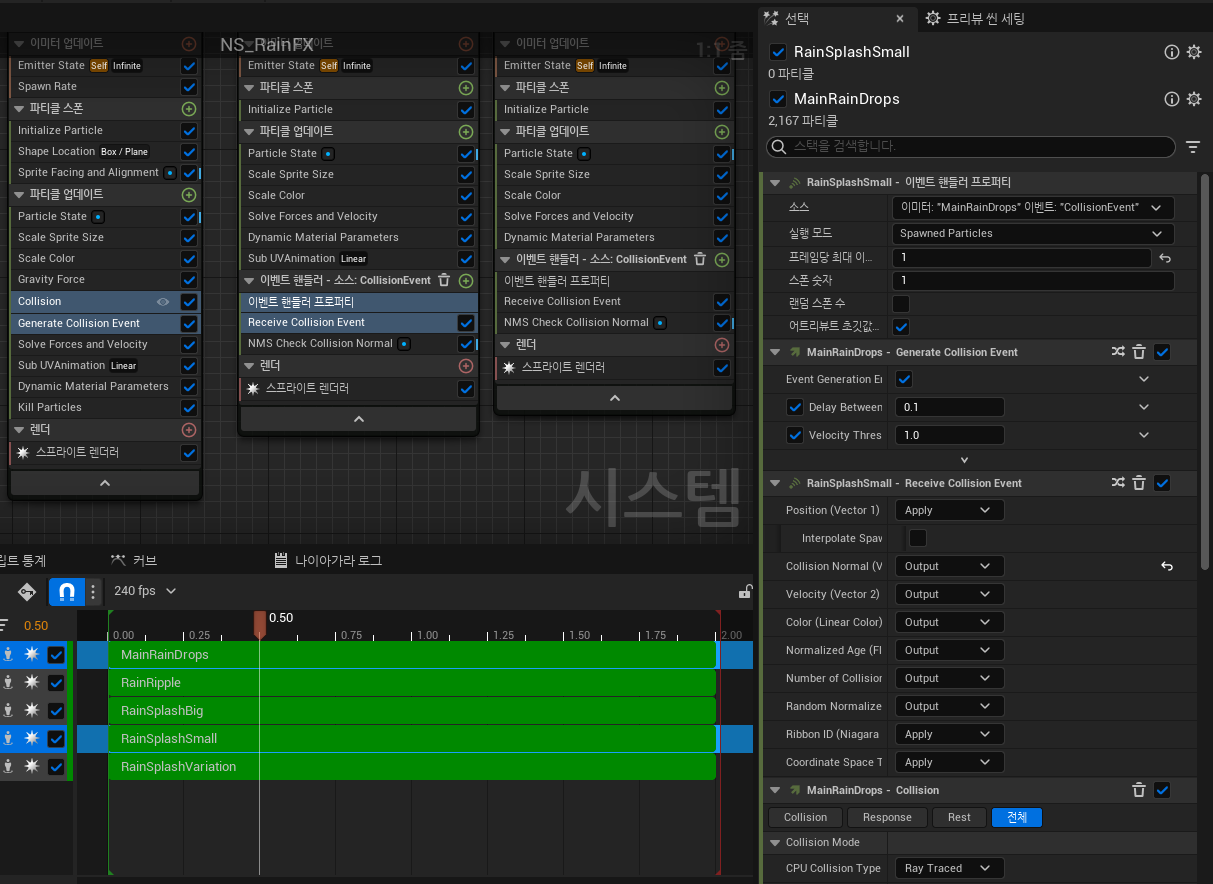
Task: Toggle 어트리뷰트 초깃값 checkbox
Action: click(x=901, y=327)
